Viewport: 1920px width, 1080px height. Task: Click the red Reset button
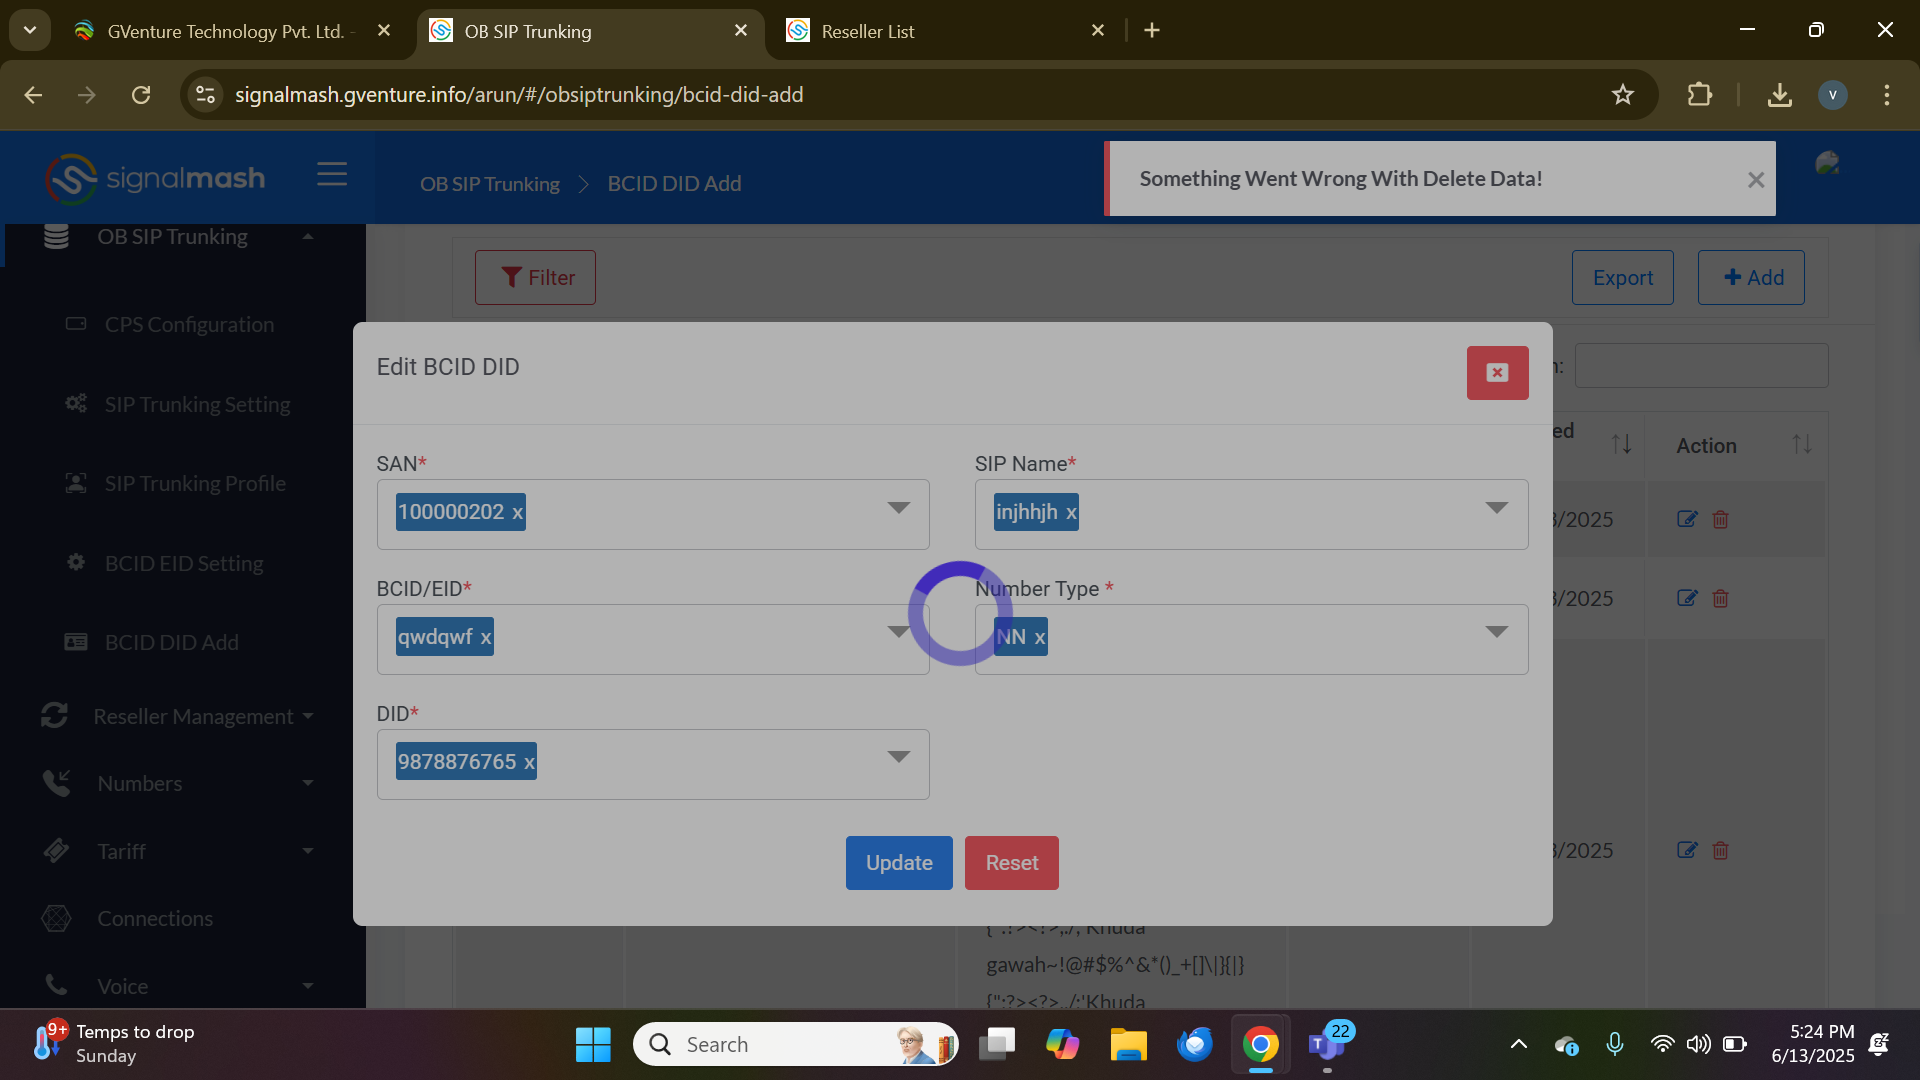(x=1011, y=863)
